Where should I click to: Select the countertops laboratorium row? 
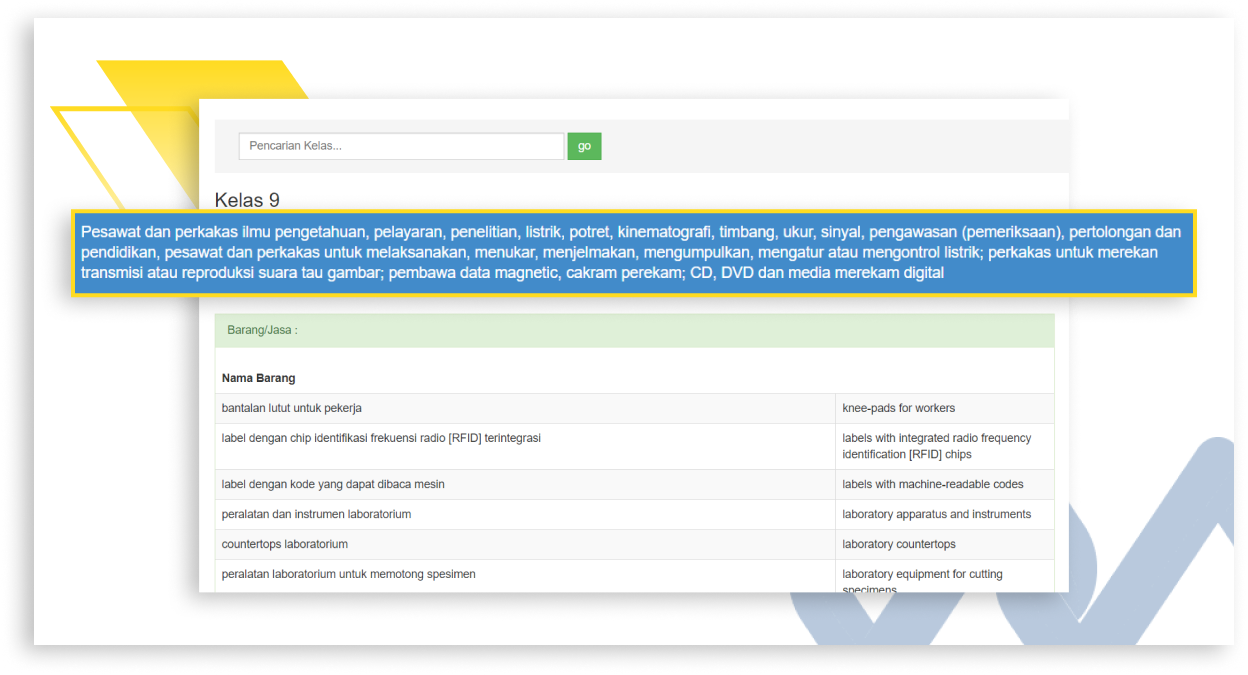pos(285,544)
